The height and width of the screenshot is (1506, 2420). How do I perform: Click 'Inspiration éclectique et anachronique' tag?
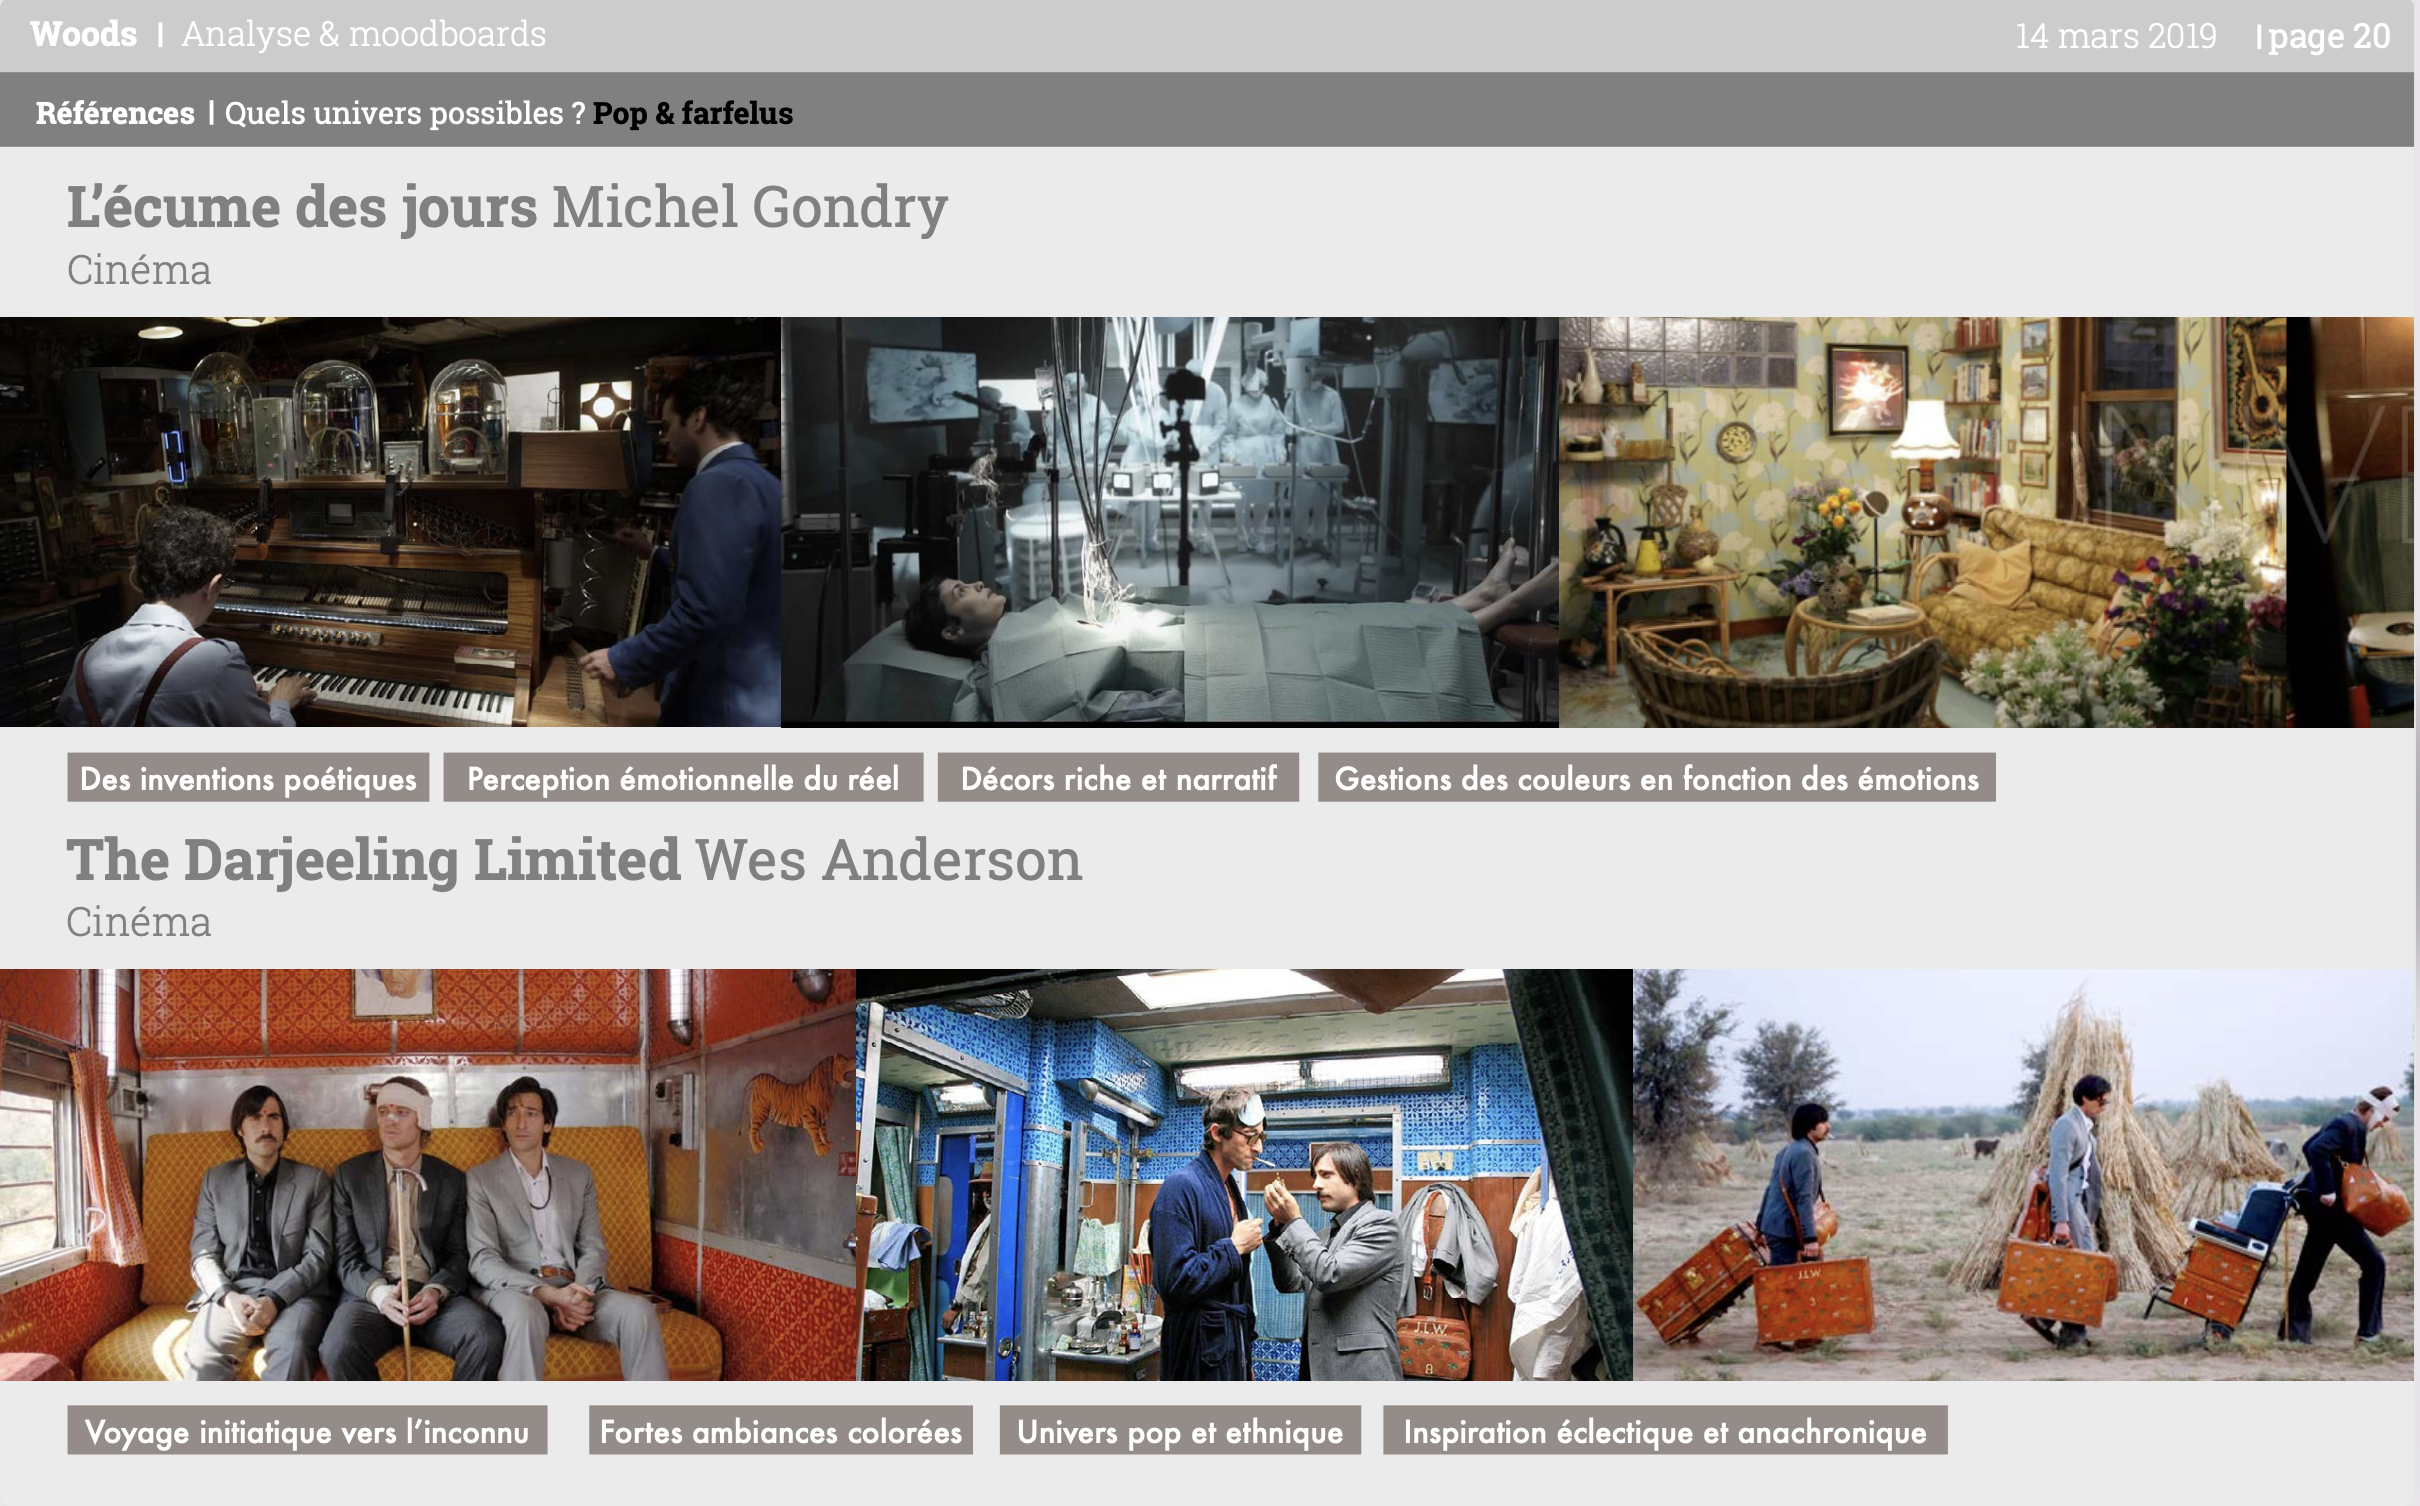(x=1665, y=1431)
